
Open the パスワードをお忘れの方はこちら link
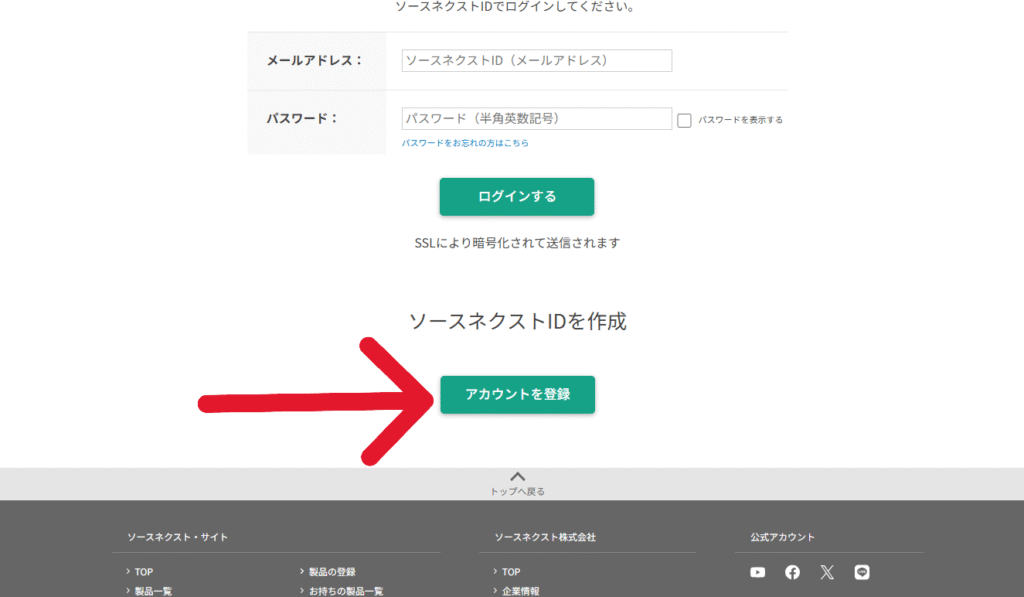tap(465, 143)
